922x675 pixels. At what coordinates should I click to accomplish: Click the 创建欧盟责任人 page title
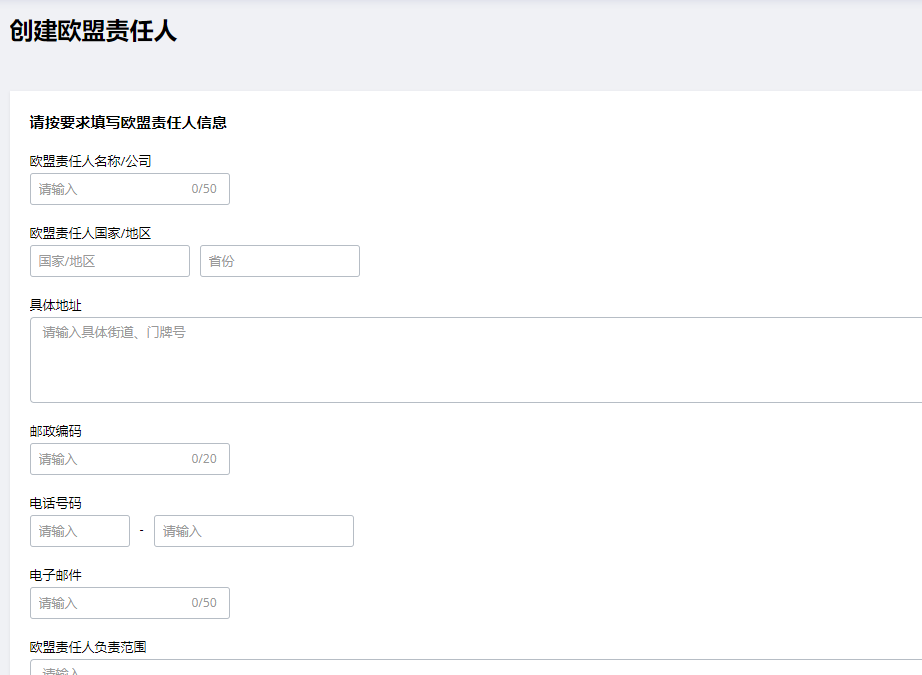(93, 31)
